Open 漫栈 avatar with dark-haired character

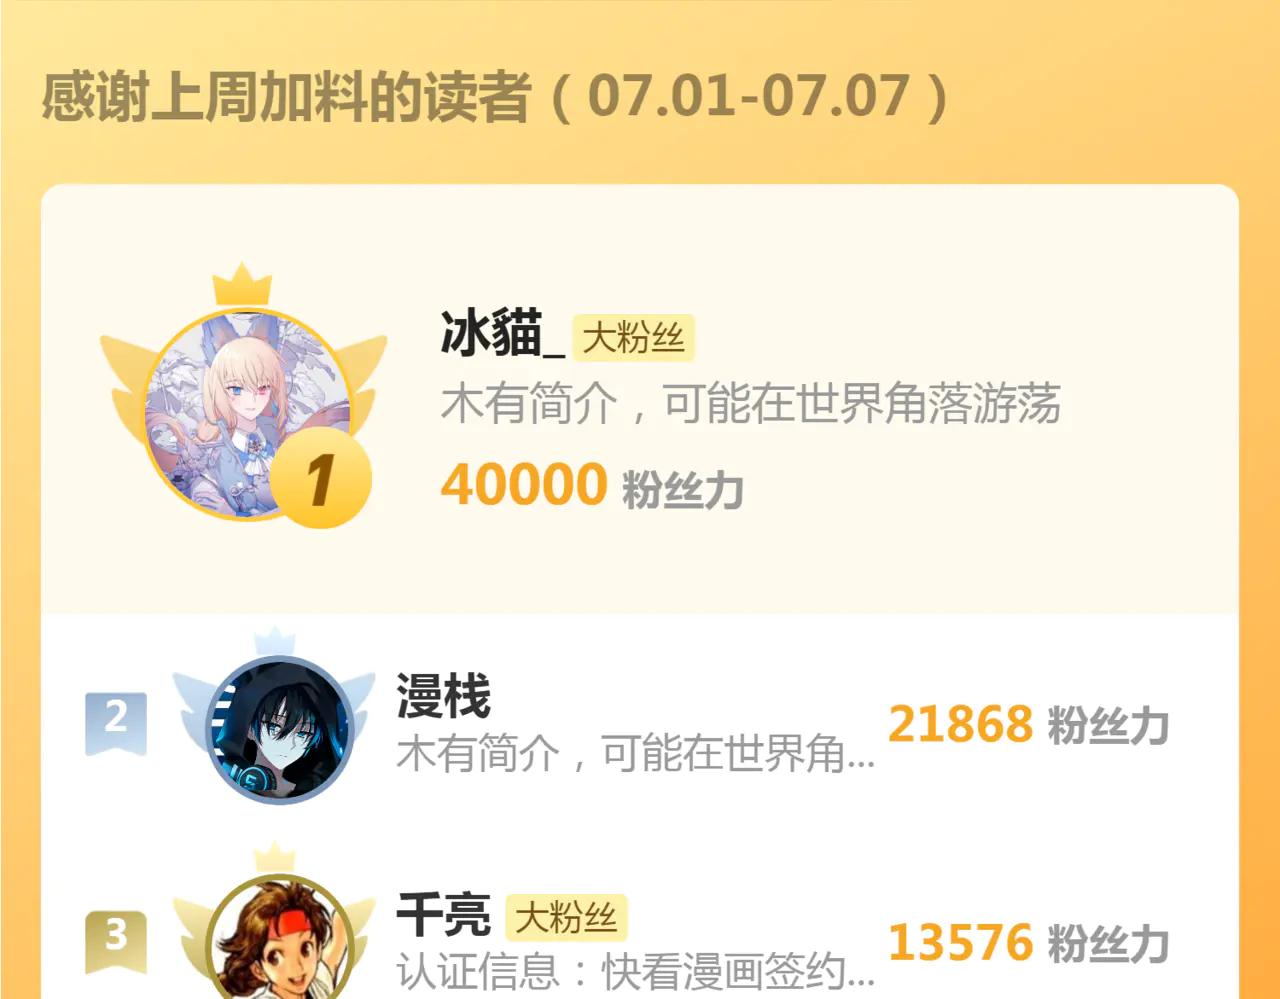pos(279,730)
